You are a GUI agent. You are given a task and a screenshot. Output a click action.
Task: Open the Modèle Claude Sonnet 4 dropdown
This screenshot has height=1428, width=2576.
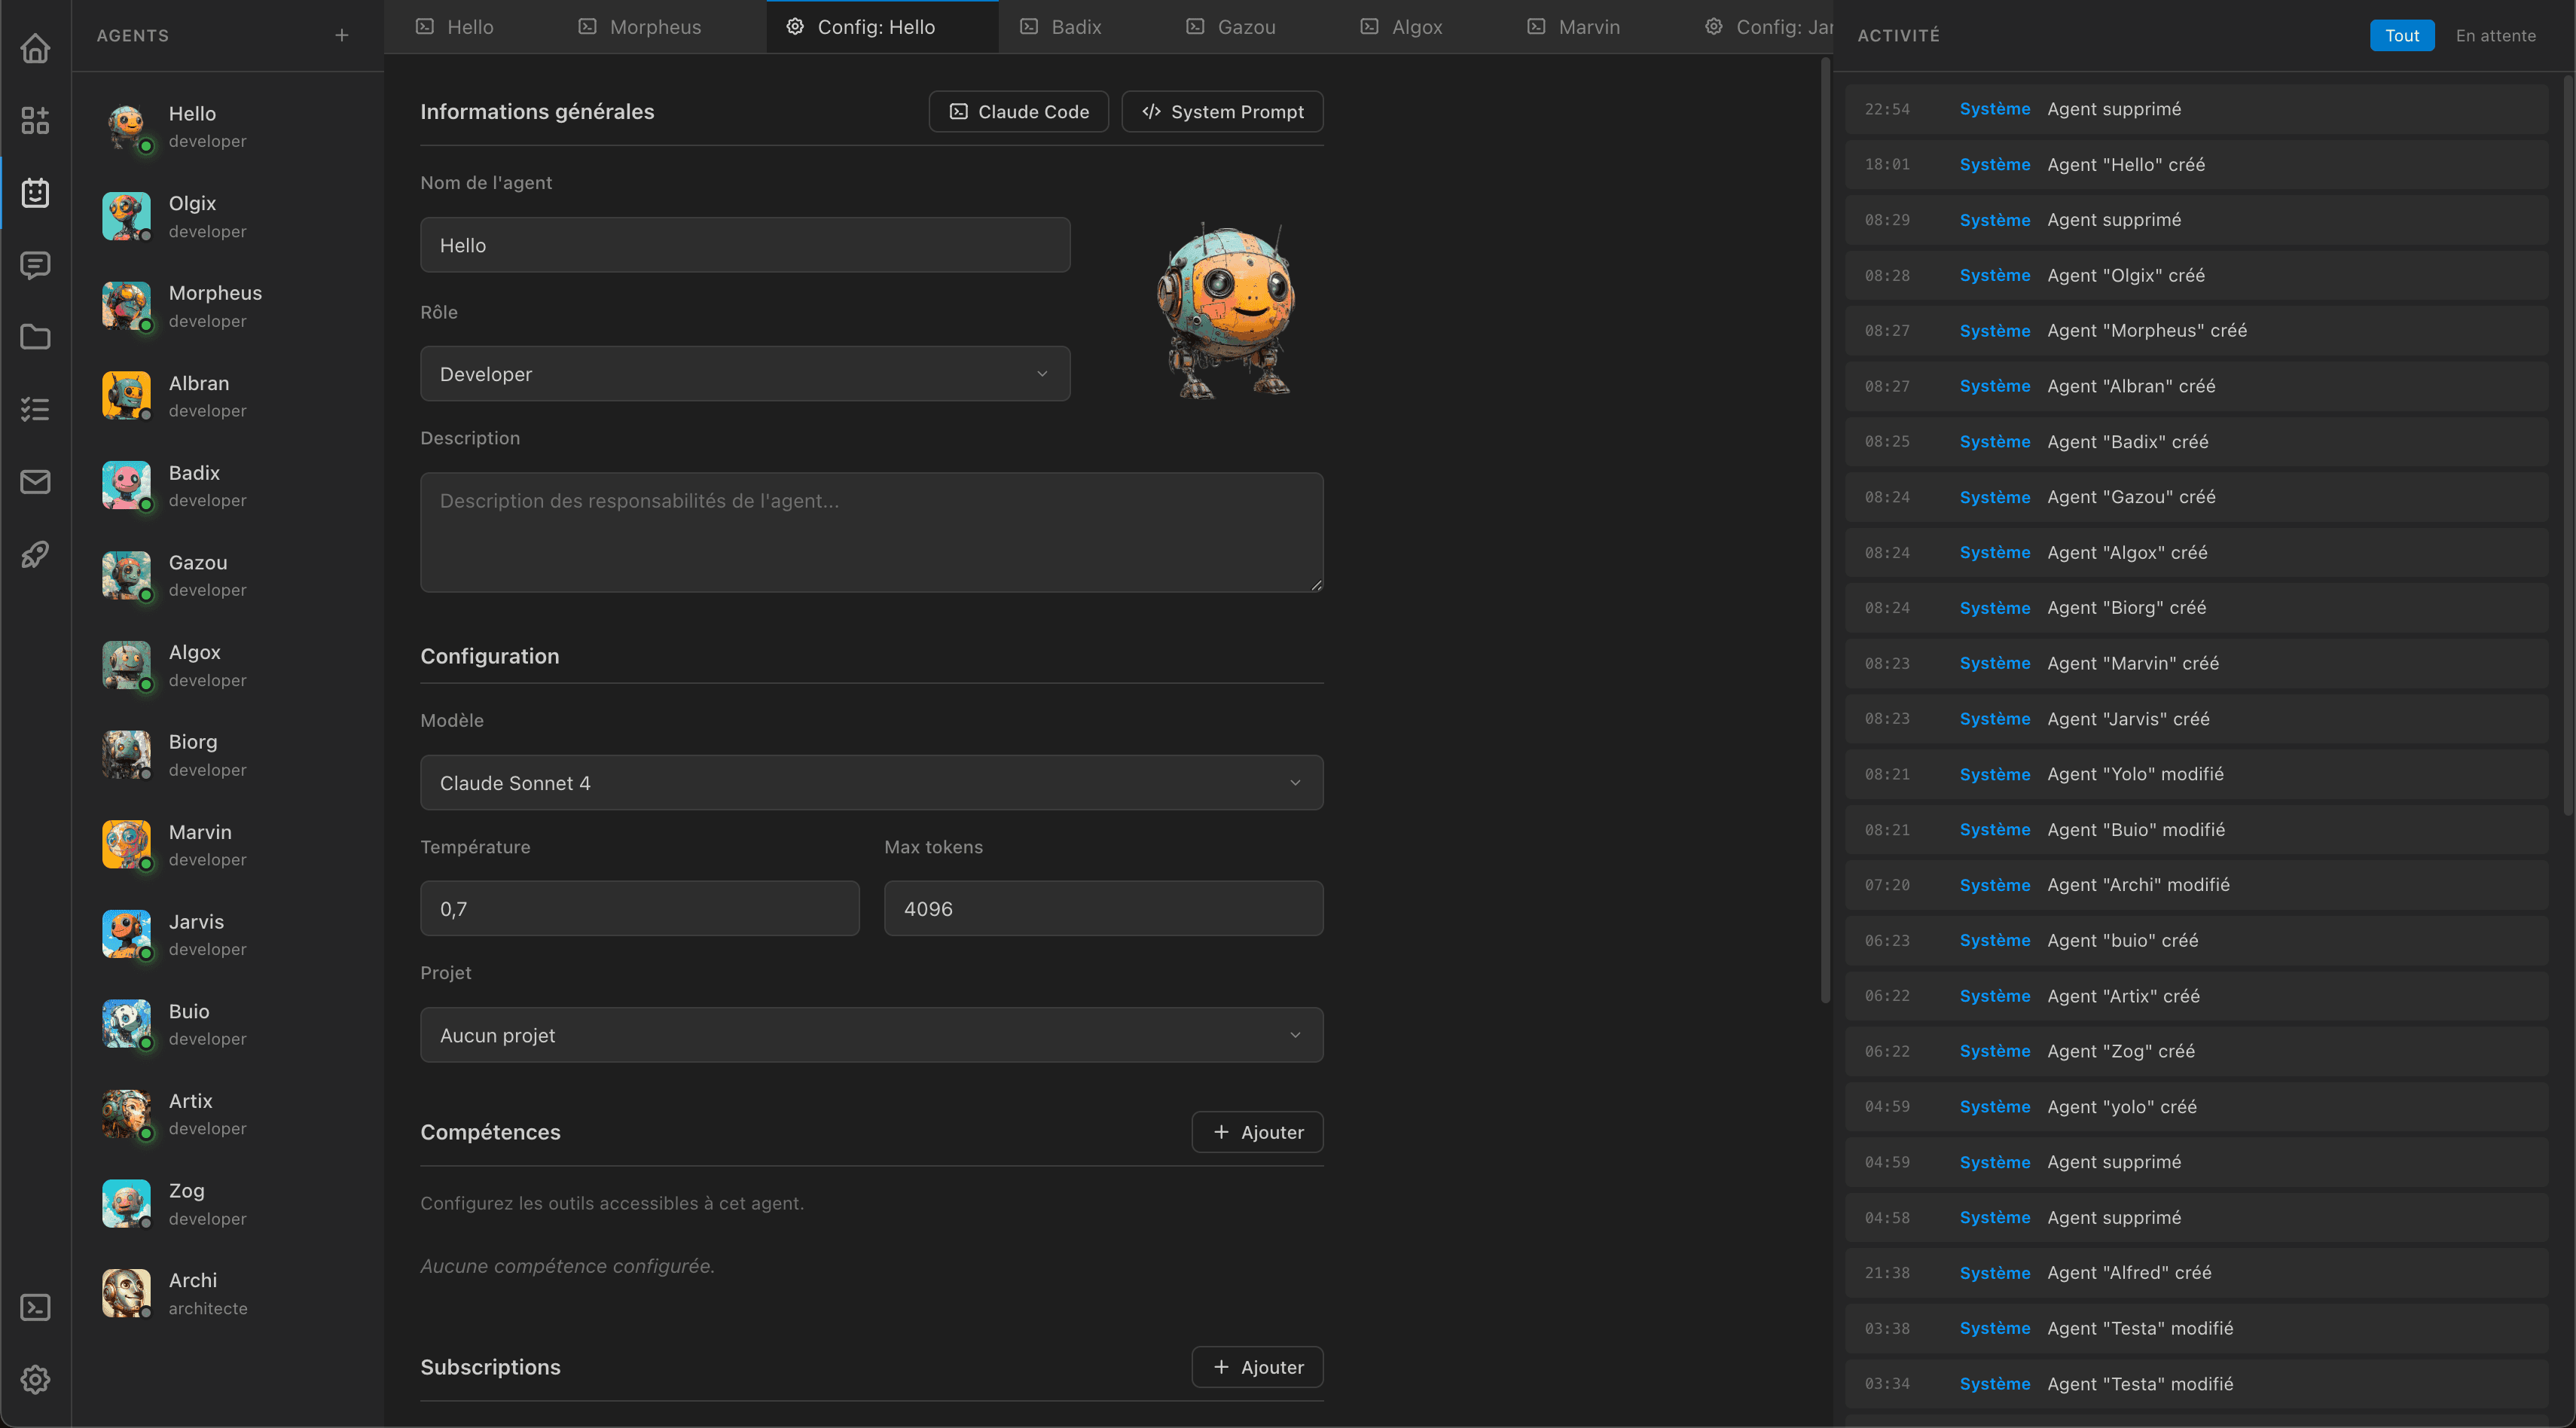(x=871, y=783)
